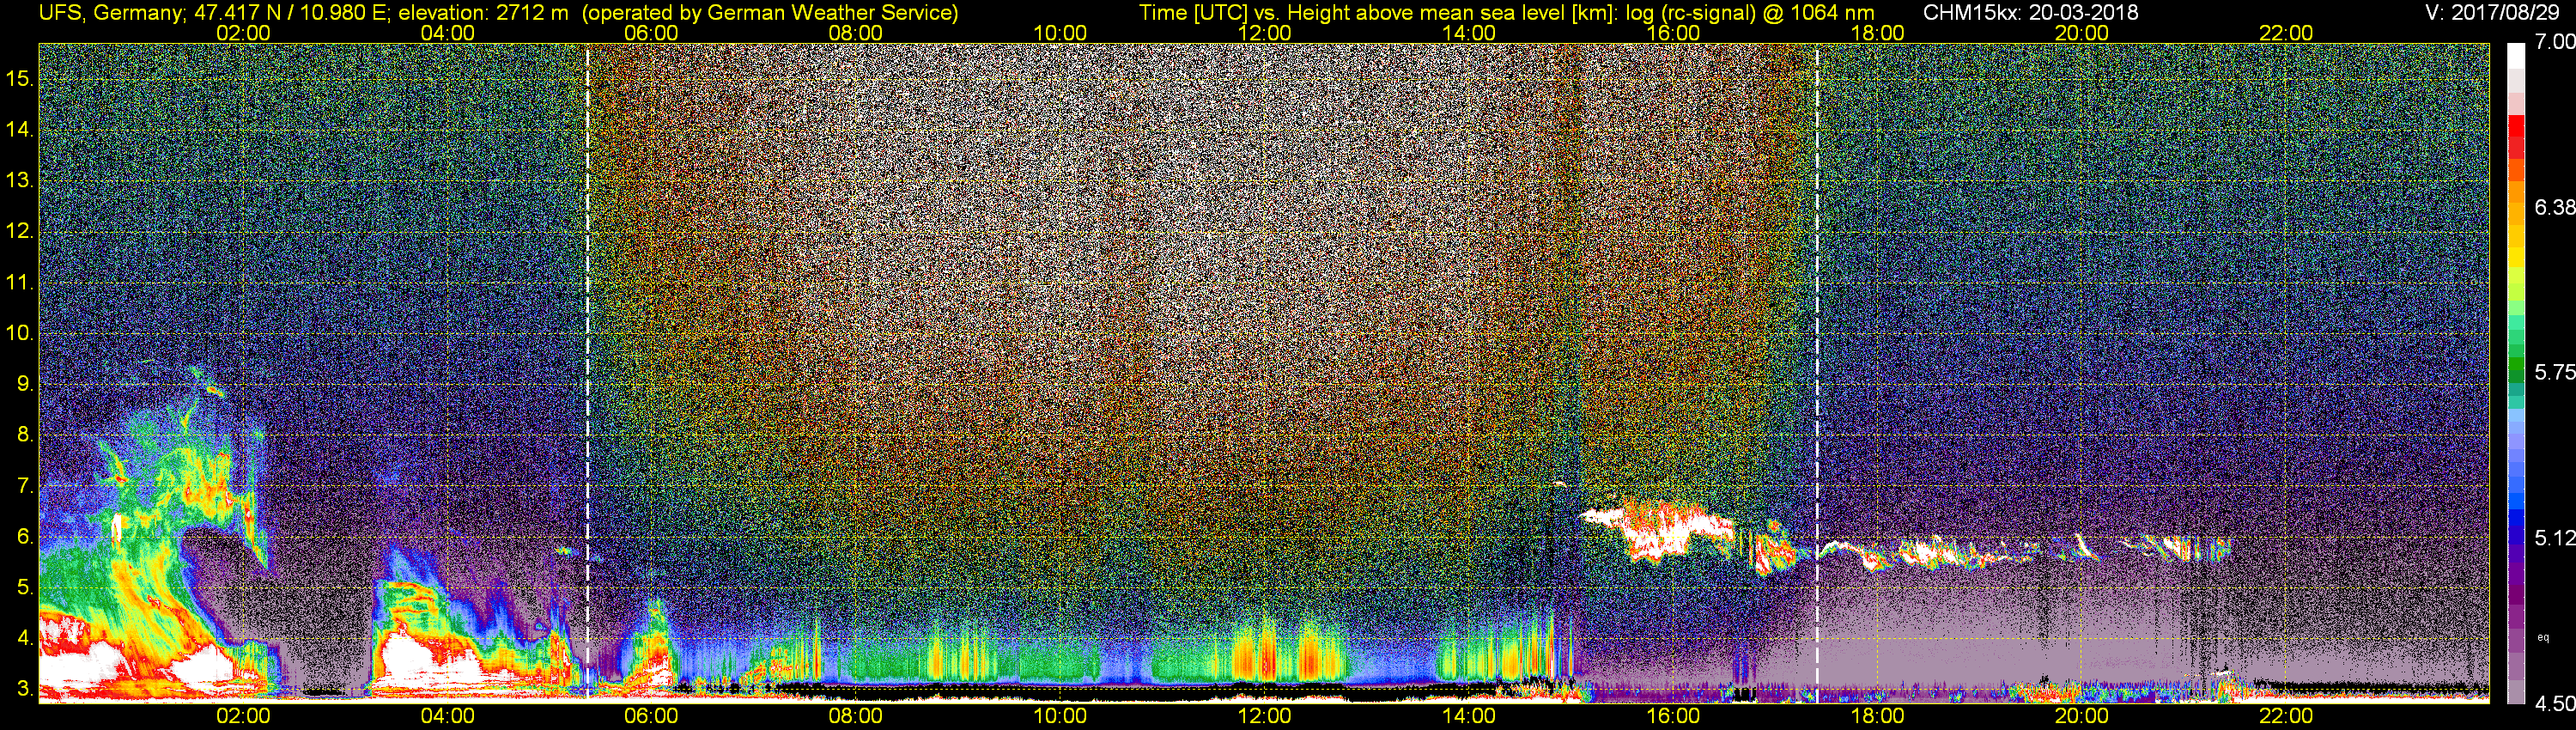The image size is (2576, 730).
Task: Click the "5.75" color scale value
Action: 2555,372
